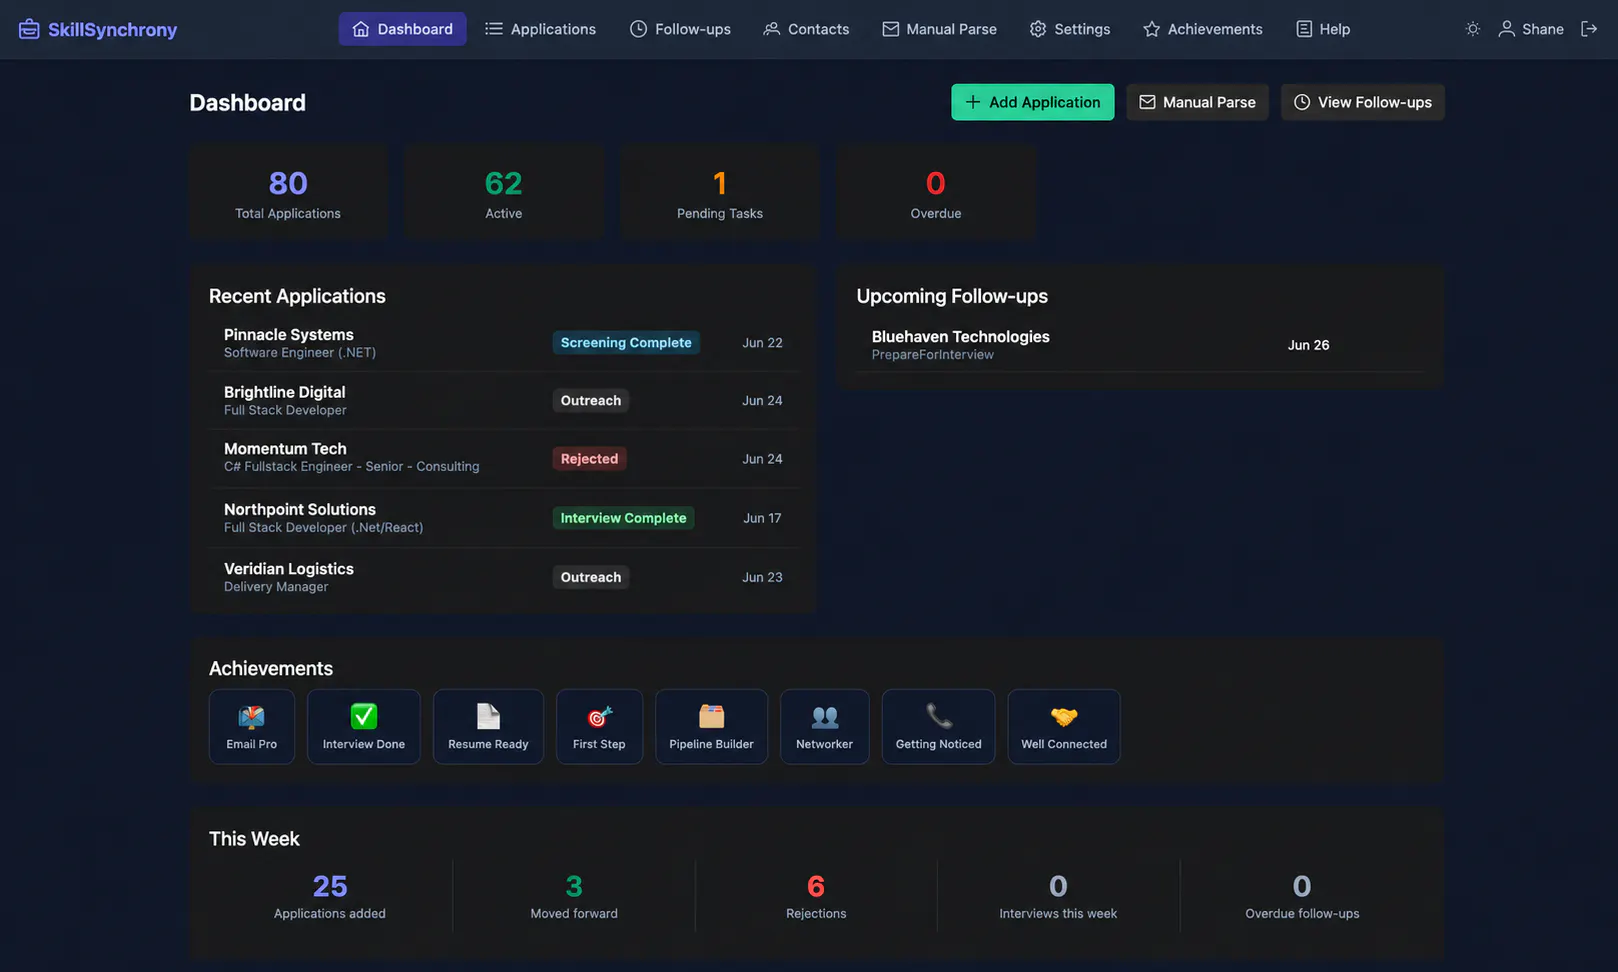1618x972 pixels.
Task: Click the SkillSynchrony briefcase logo icon
Action: 29,29
